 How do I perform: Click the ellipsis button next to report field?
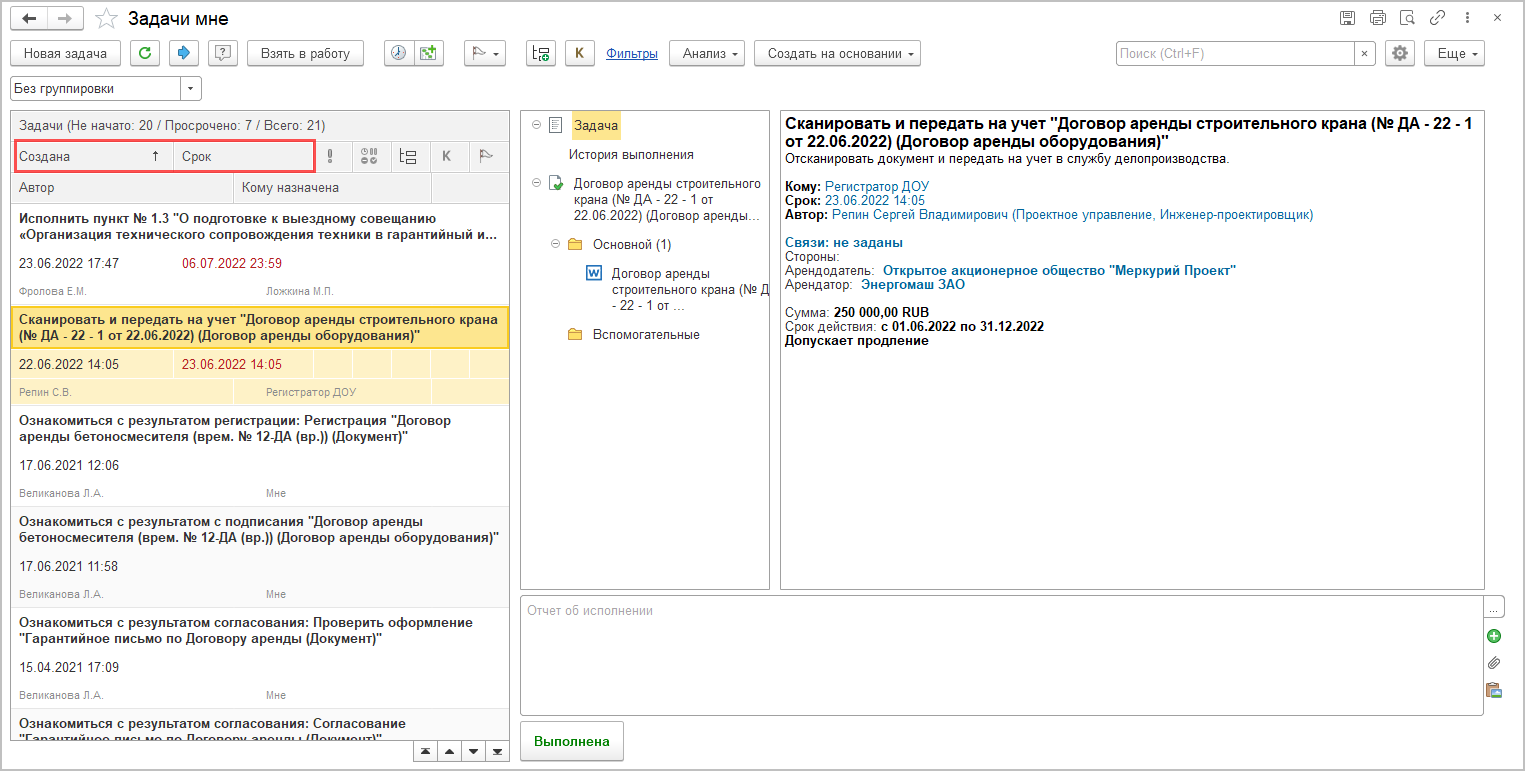(1494, 607)
